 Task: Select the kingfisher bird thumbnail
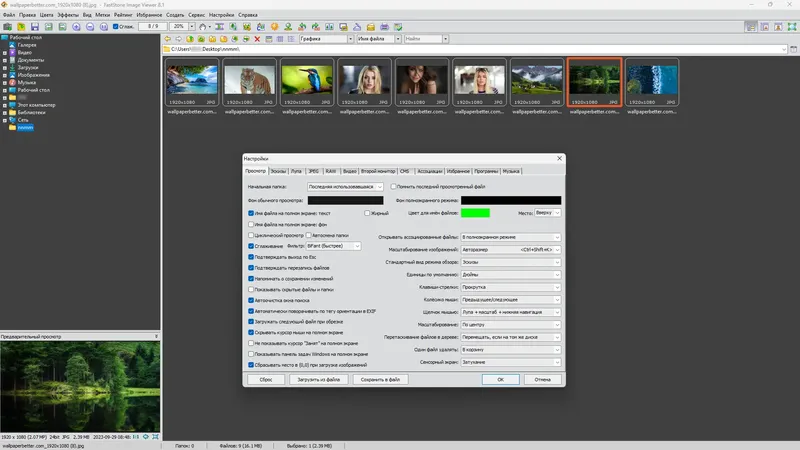coord(307,80)
